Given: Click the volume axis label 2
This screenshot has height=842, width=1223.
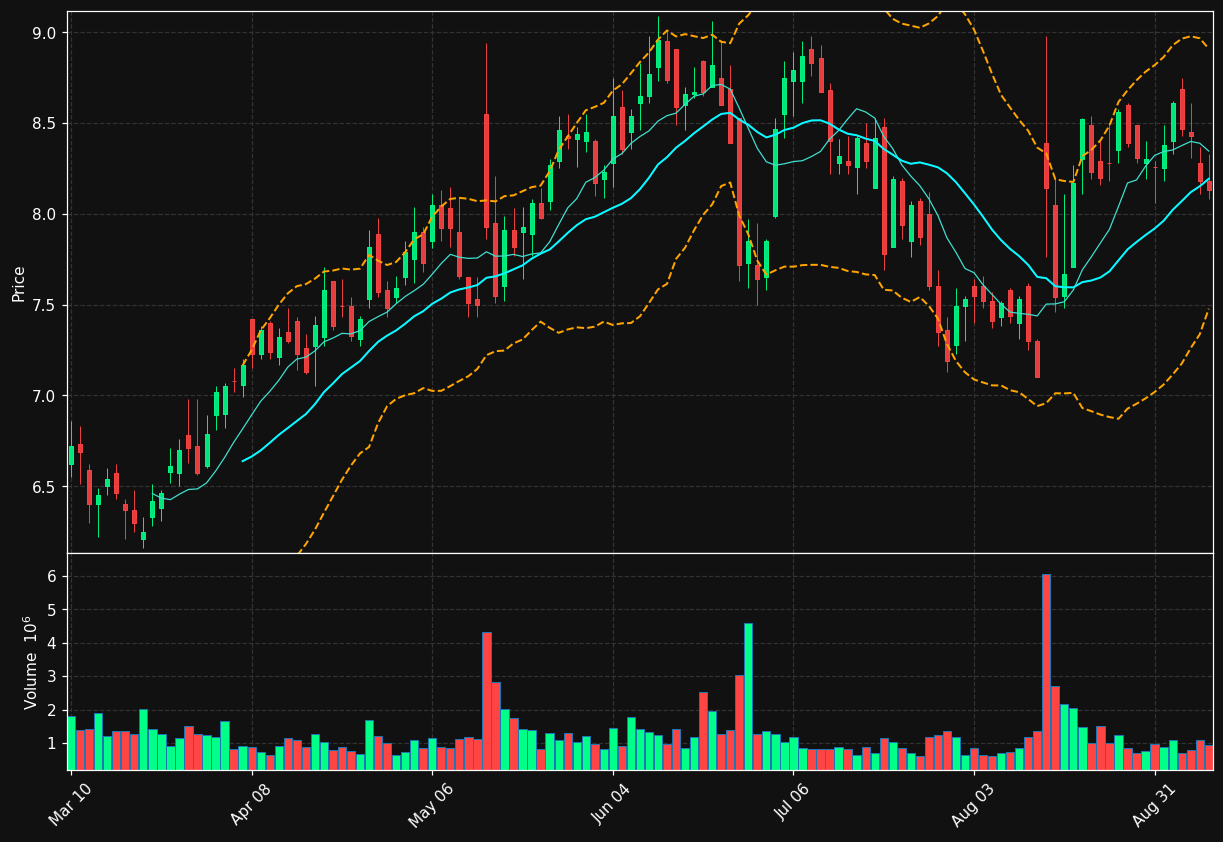Looking at the screenshot, I should (52, 711).
